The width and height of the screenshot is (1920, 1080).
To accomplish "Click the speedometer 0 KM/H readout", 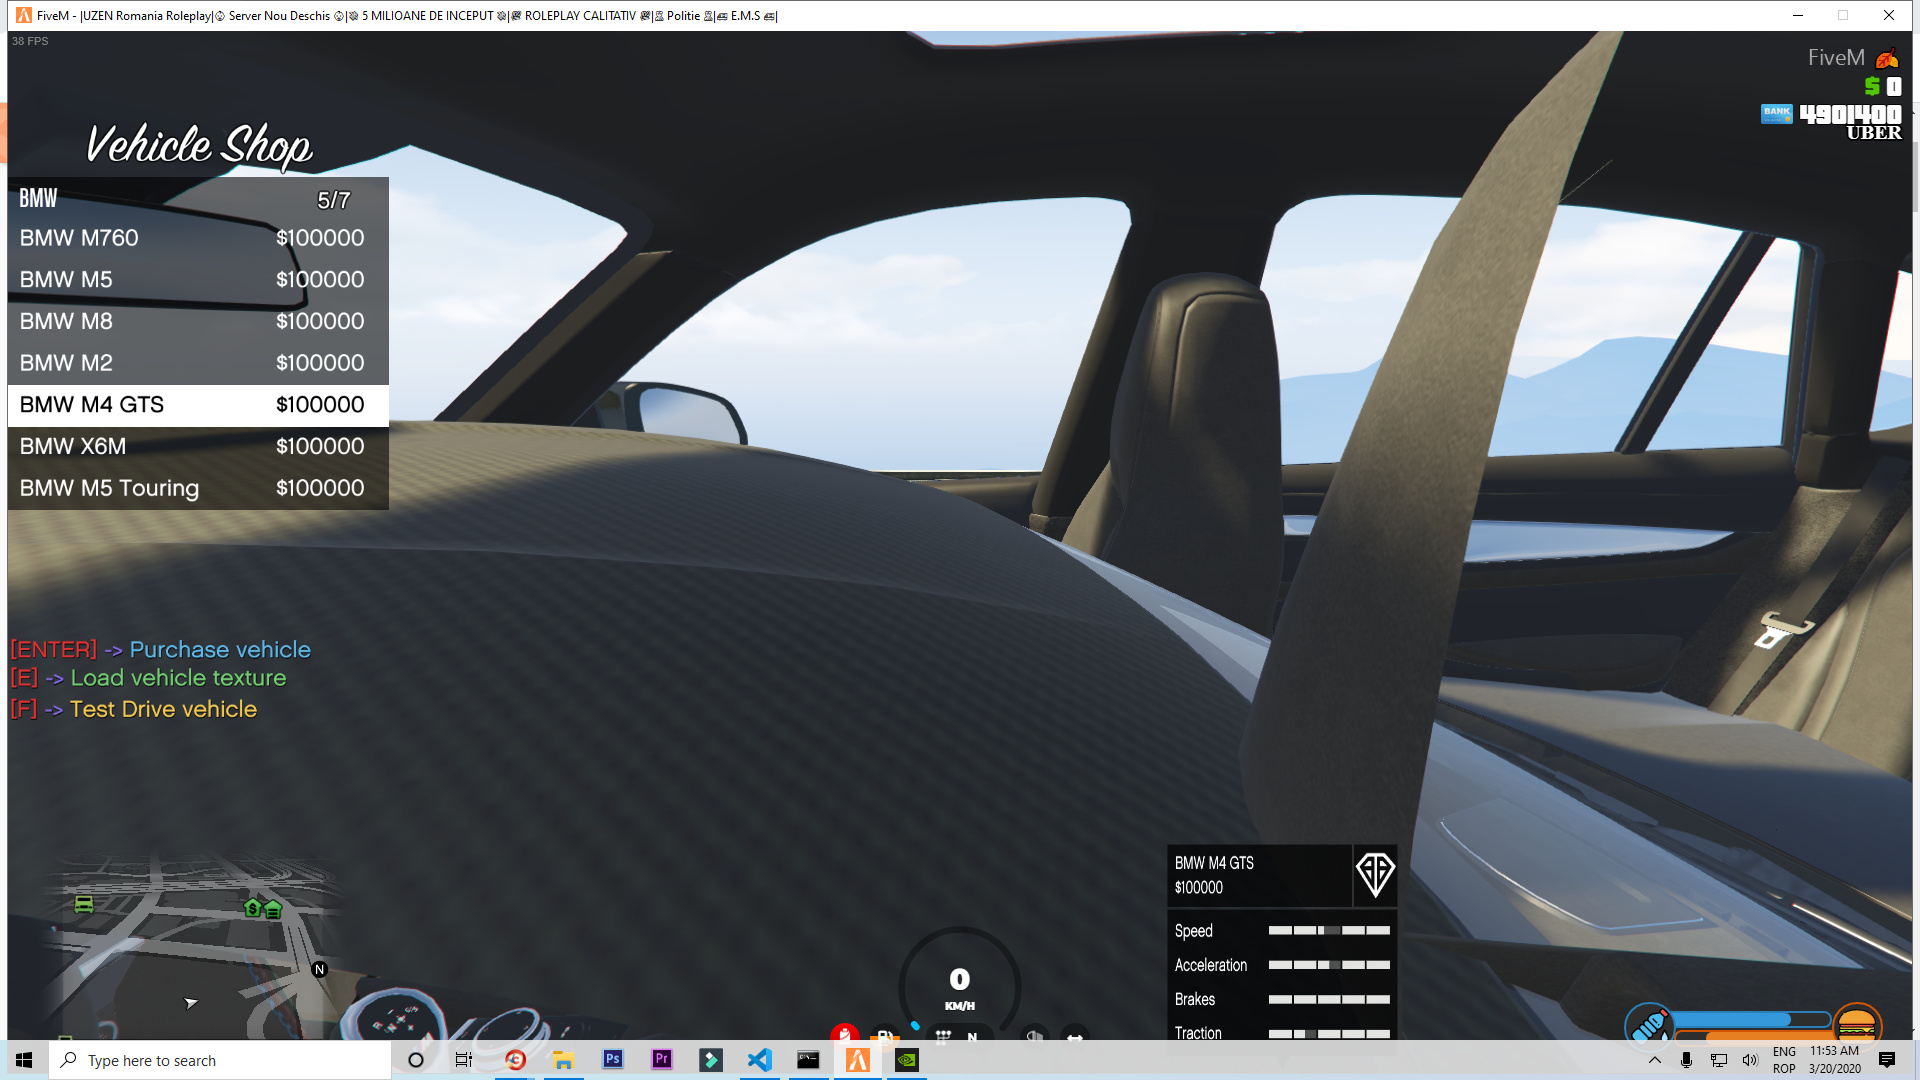I will (959, 987).
